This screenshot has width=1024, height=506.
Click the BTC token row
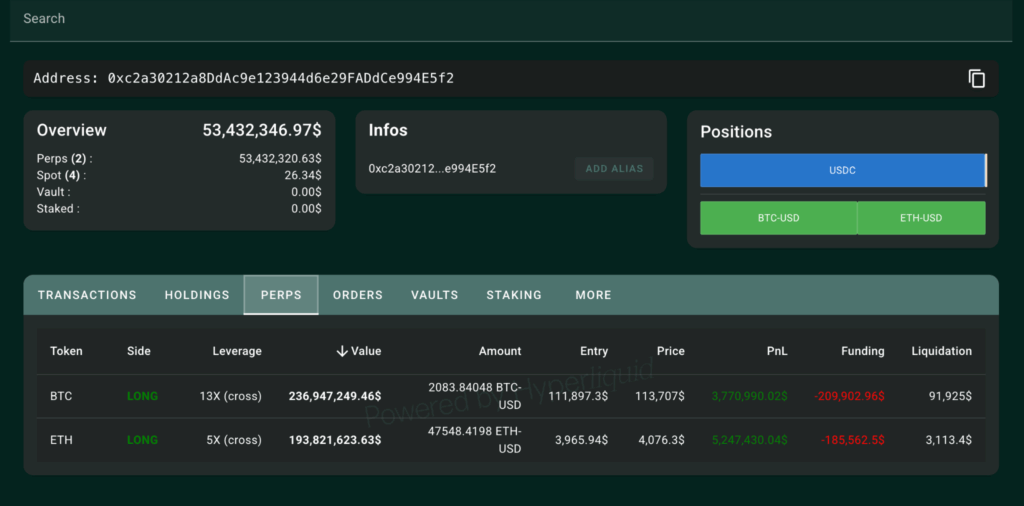pyautogui.click(x=61, y=396)
